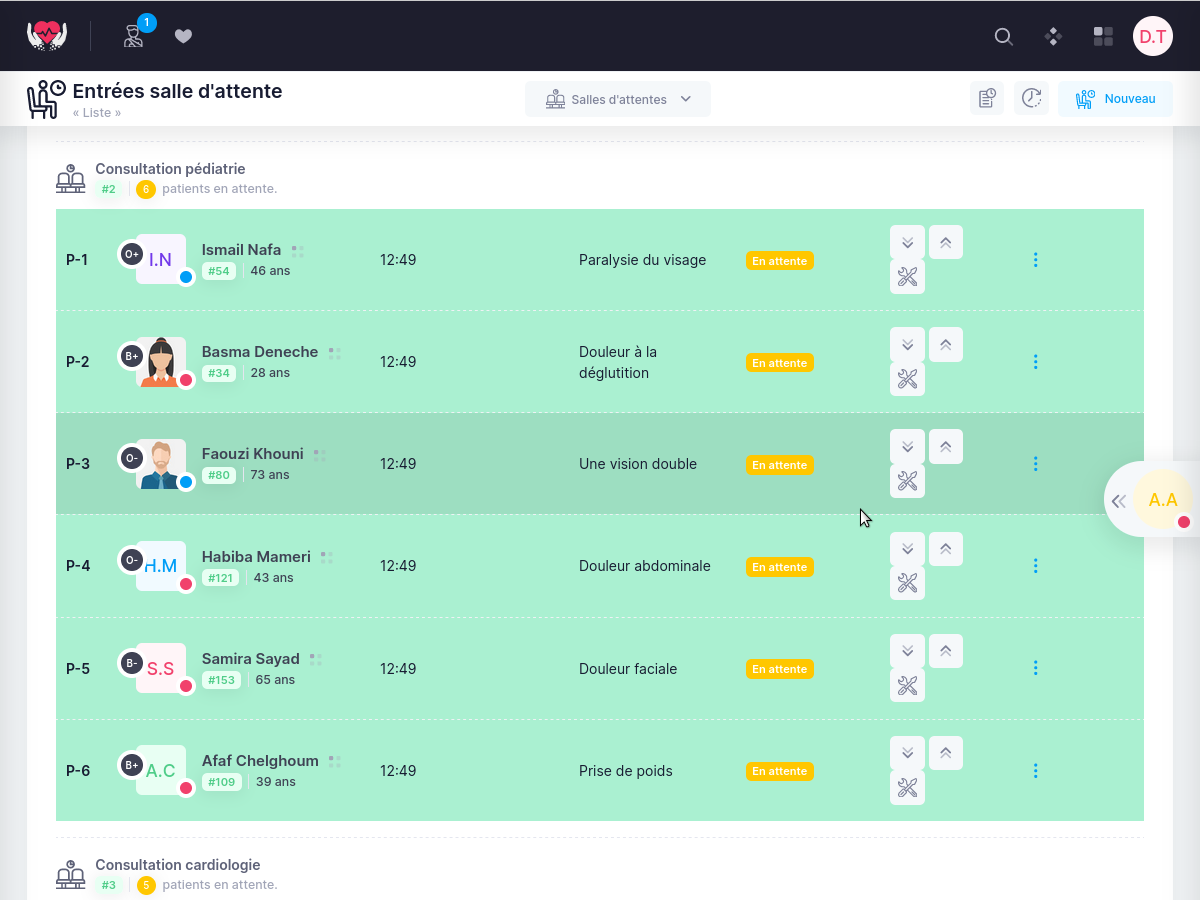Move Habiba Mameri up in queue
1200x900 pixels.
click(x=945, y=548)
